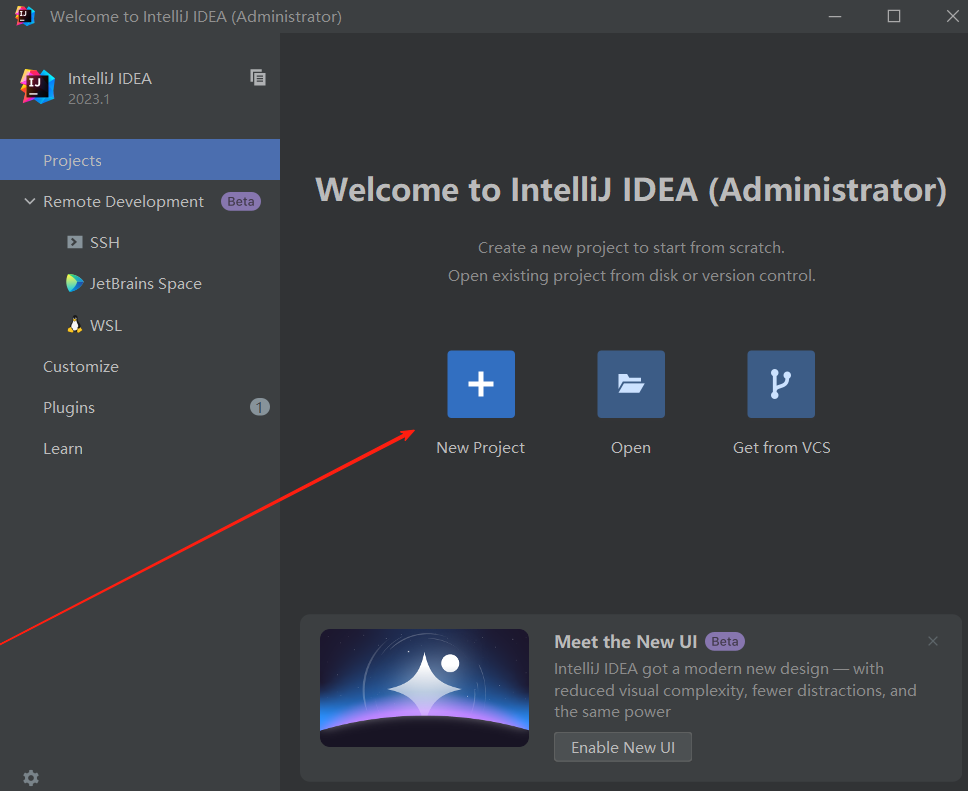Collapse the Remote Development section
968x791 pixels.
30,201
